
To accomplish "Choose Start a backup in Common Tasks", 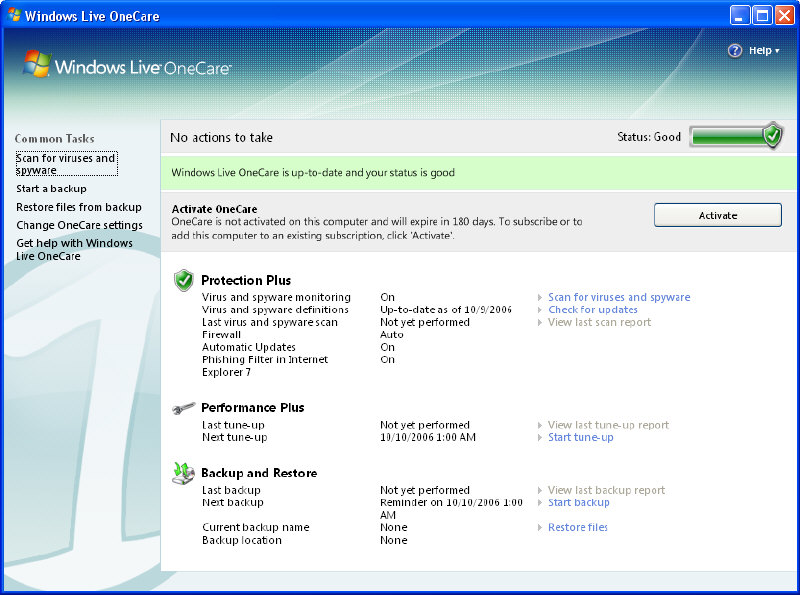I will click(52, 189).
